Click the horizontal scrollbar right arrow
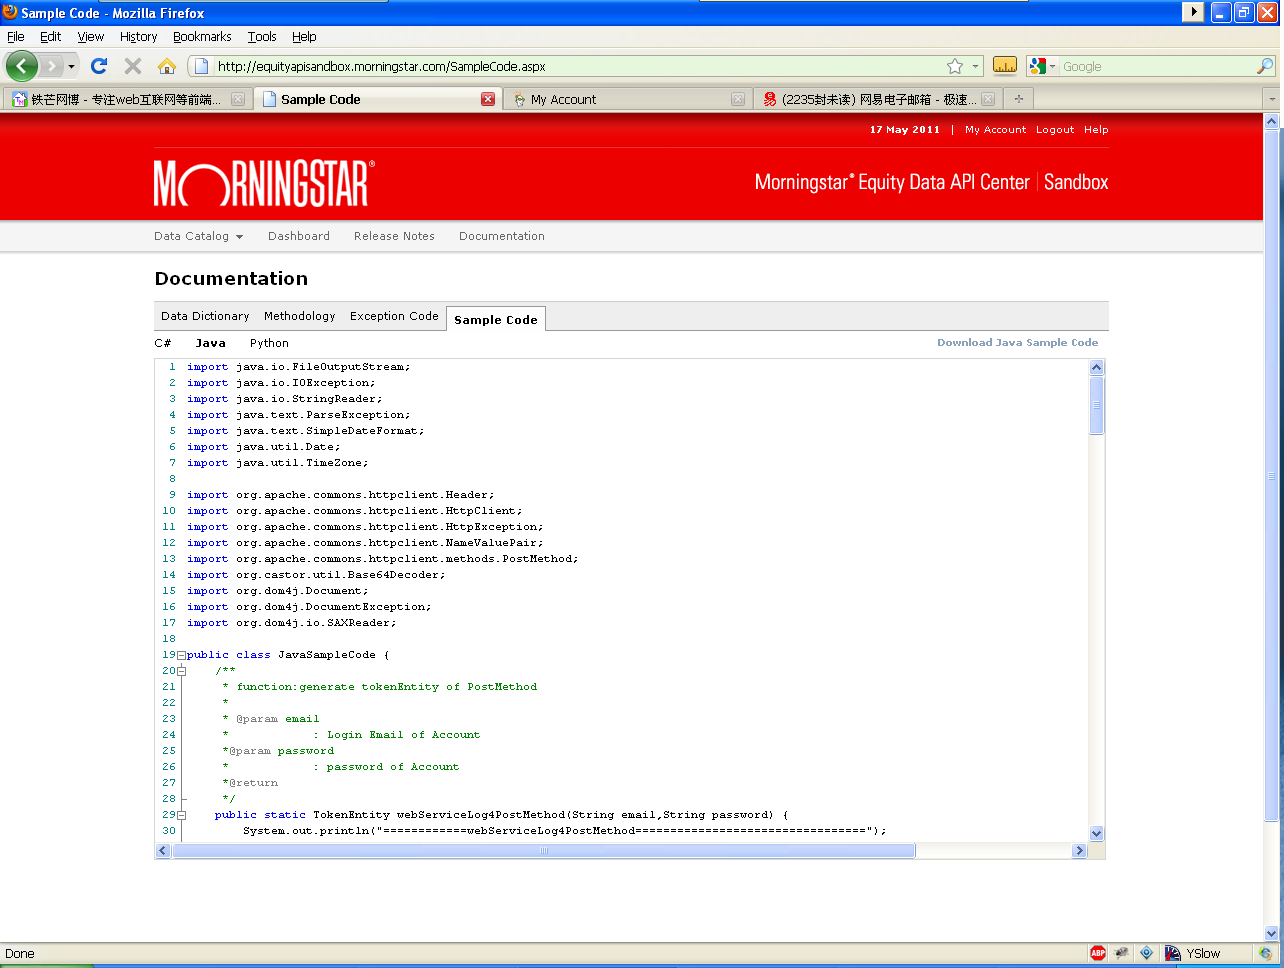 (x=1078, y=850)
